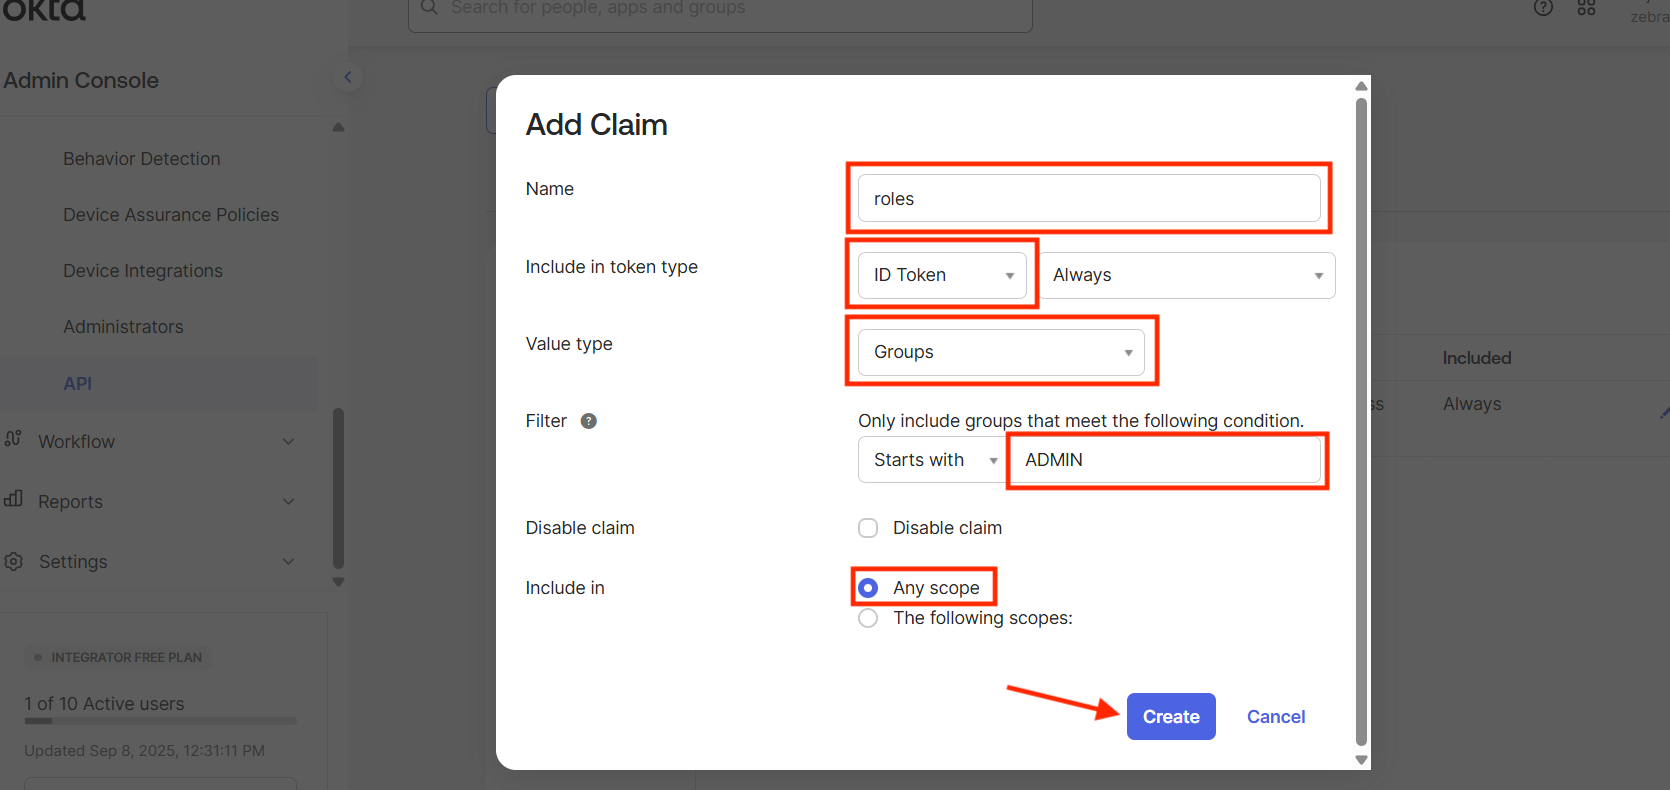Viewport: 1670px width, 790px height.
Task: Open the Value type Groups dropdown
Action: [x=1001, y=352]
